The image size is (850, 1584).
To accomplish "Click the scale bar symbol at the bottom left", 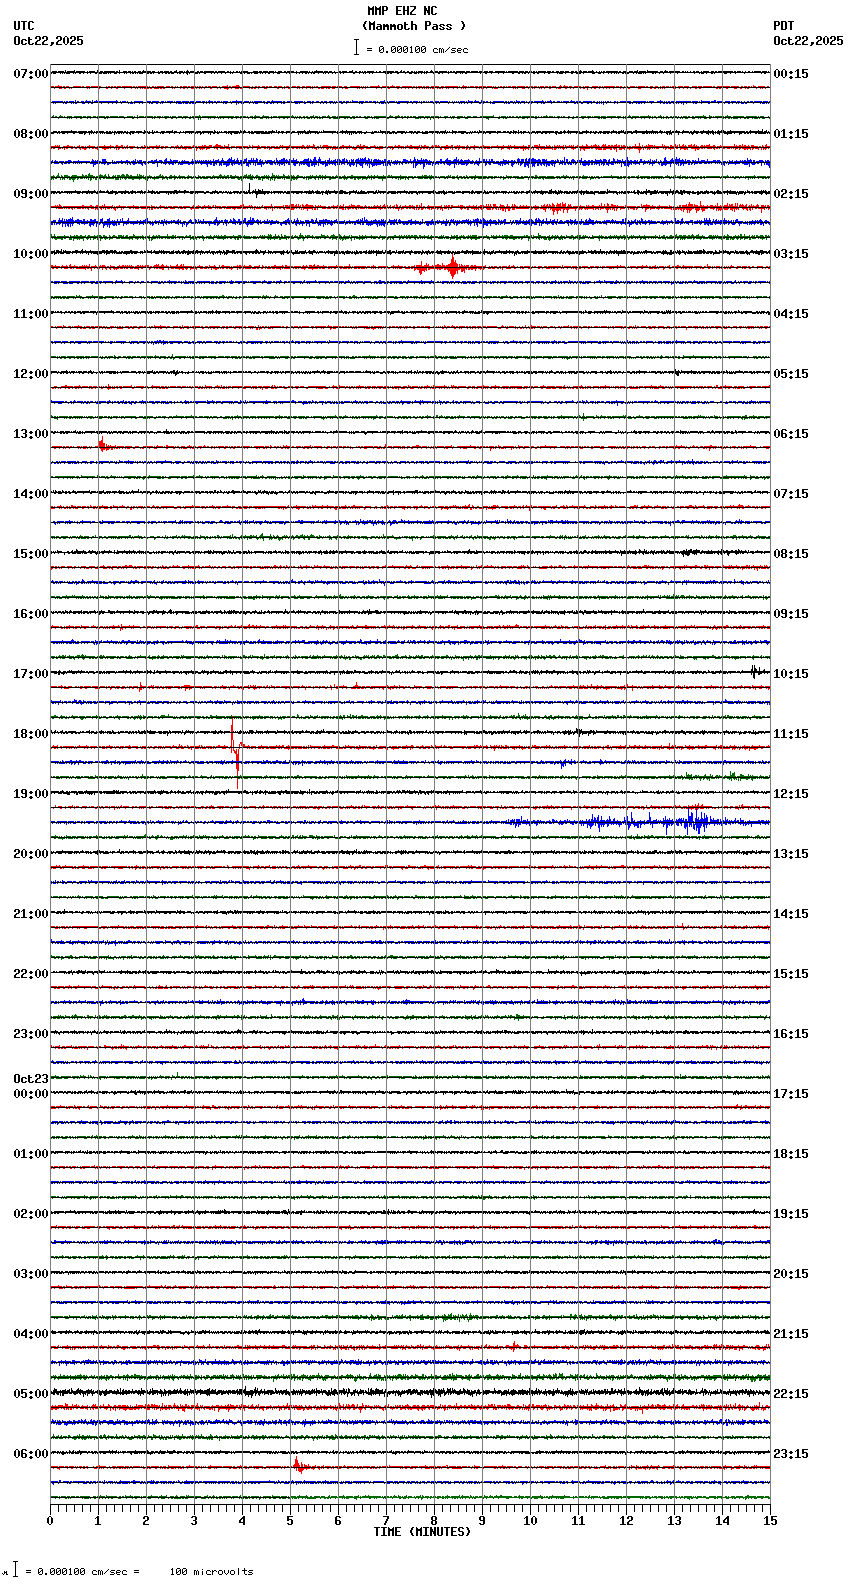I will click(15, 1570).
